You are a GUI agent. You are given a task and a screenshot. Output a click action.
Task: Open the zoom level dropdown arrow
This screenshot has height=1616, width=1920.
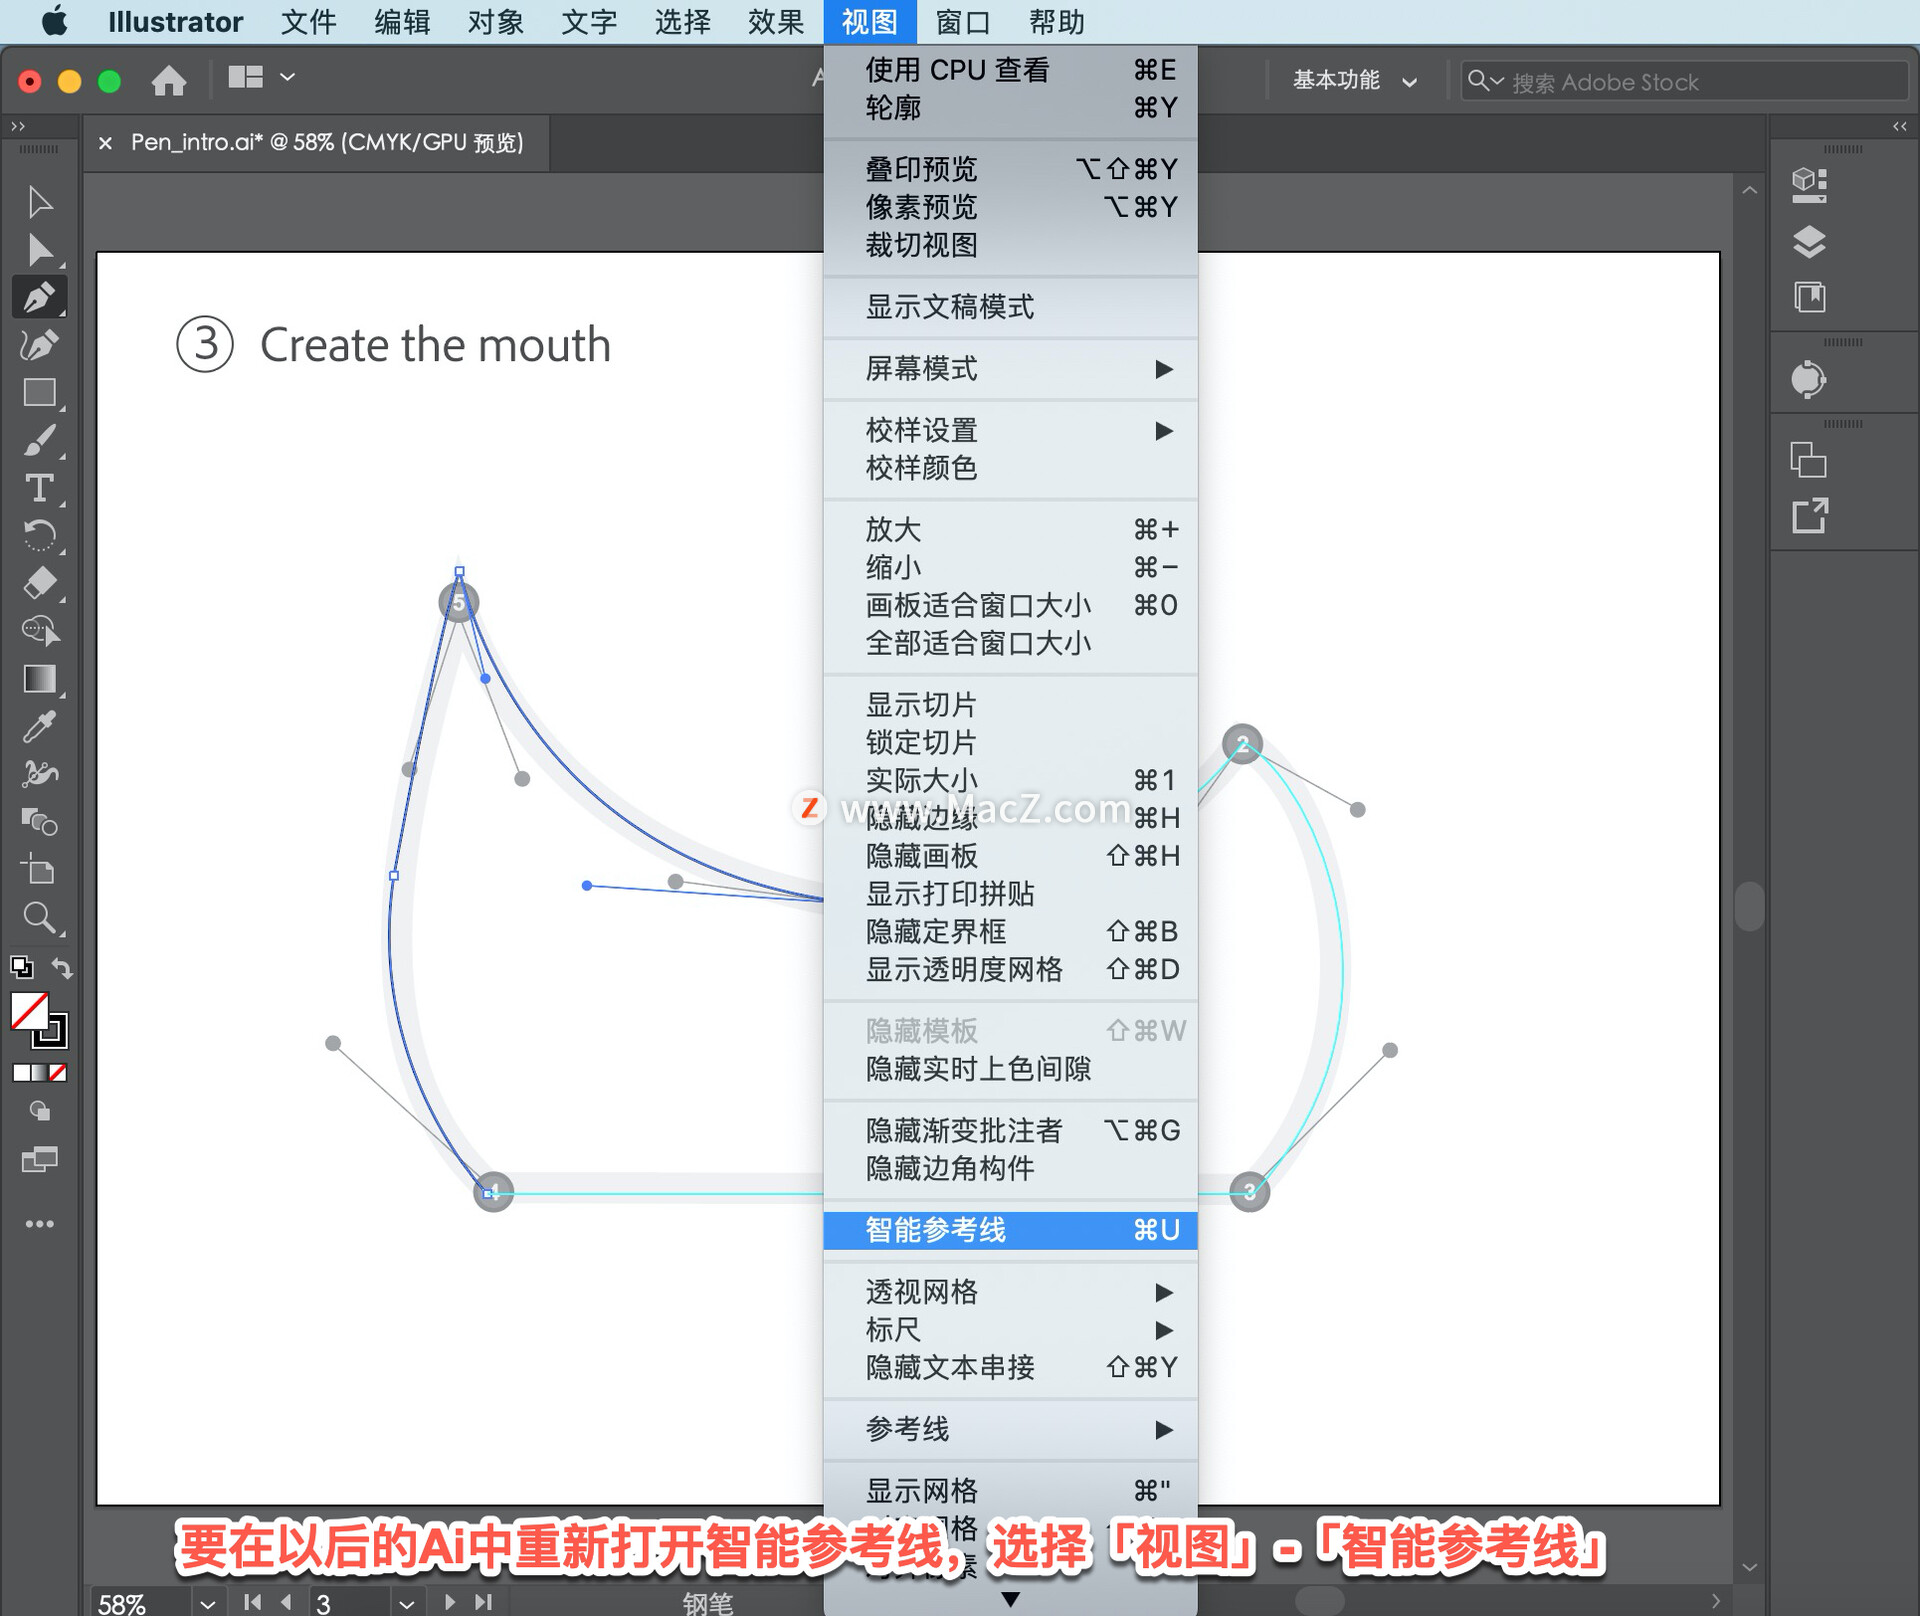[207, 1603]
